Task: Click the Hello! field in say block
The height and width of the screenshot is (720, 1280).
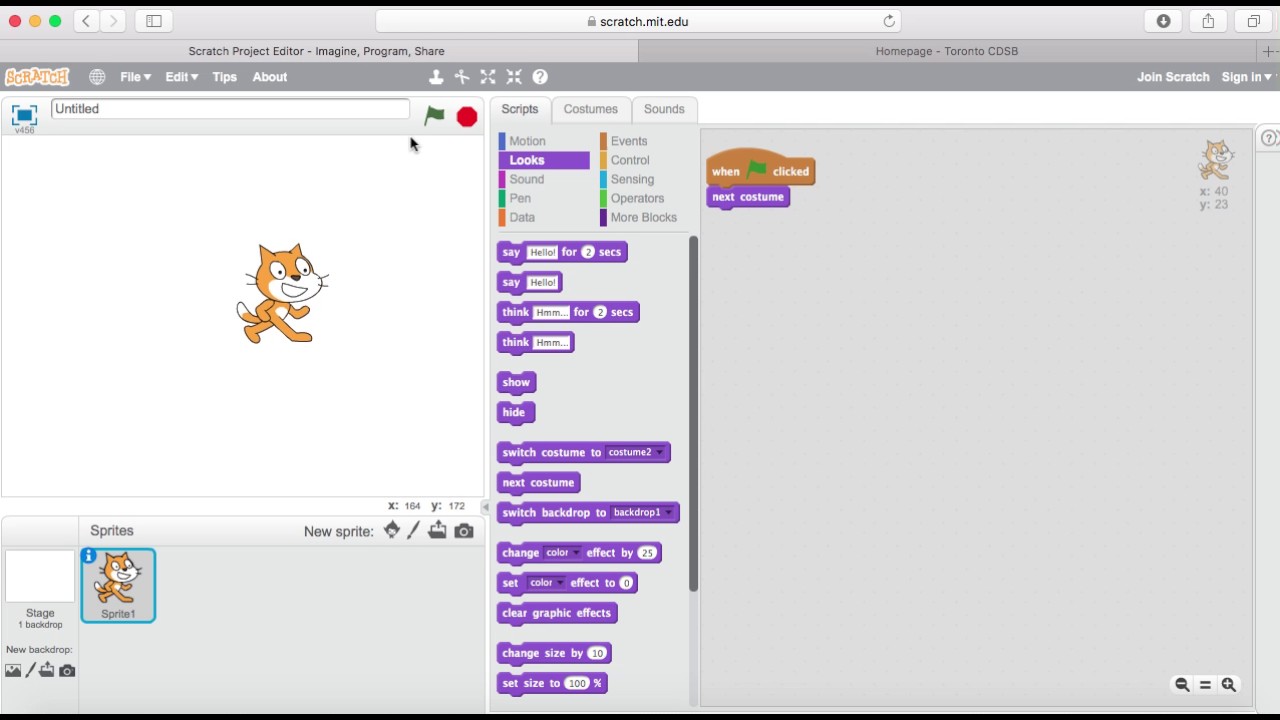Action: (x=544, y=282)
